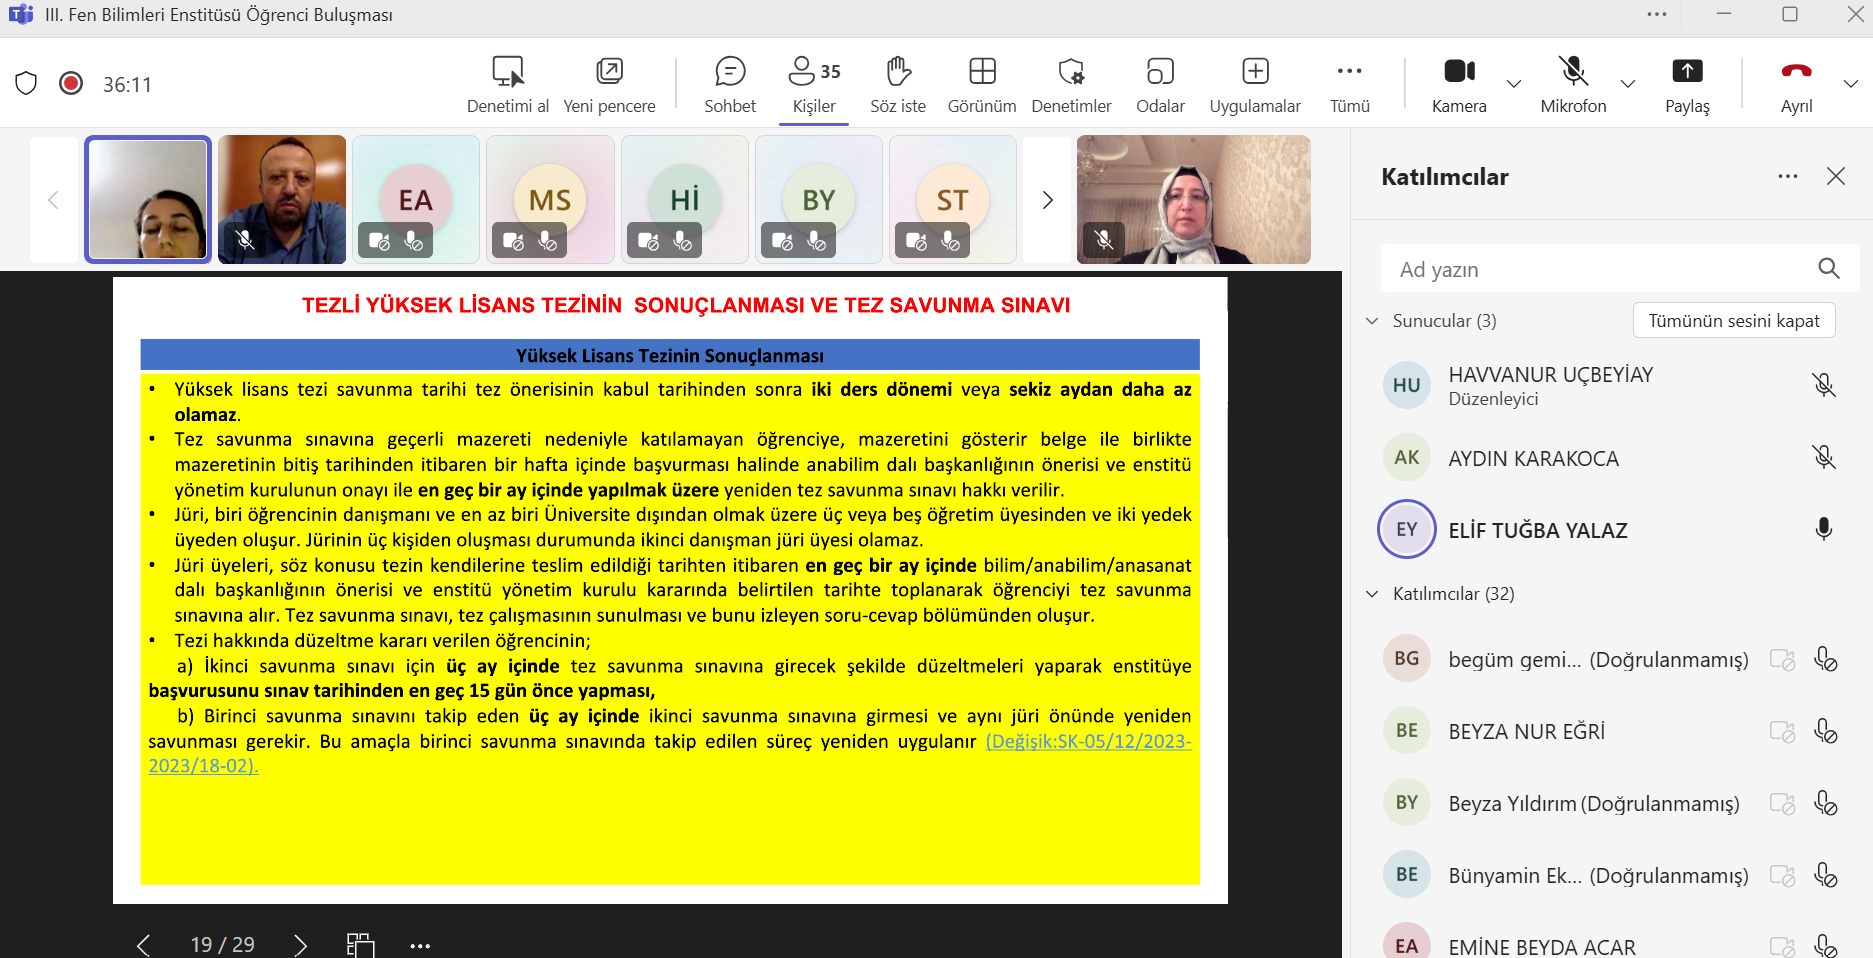
Task: Open Odalar breakout rooms
Action: click(x=1159, y=84)
